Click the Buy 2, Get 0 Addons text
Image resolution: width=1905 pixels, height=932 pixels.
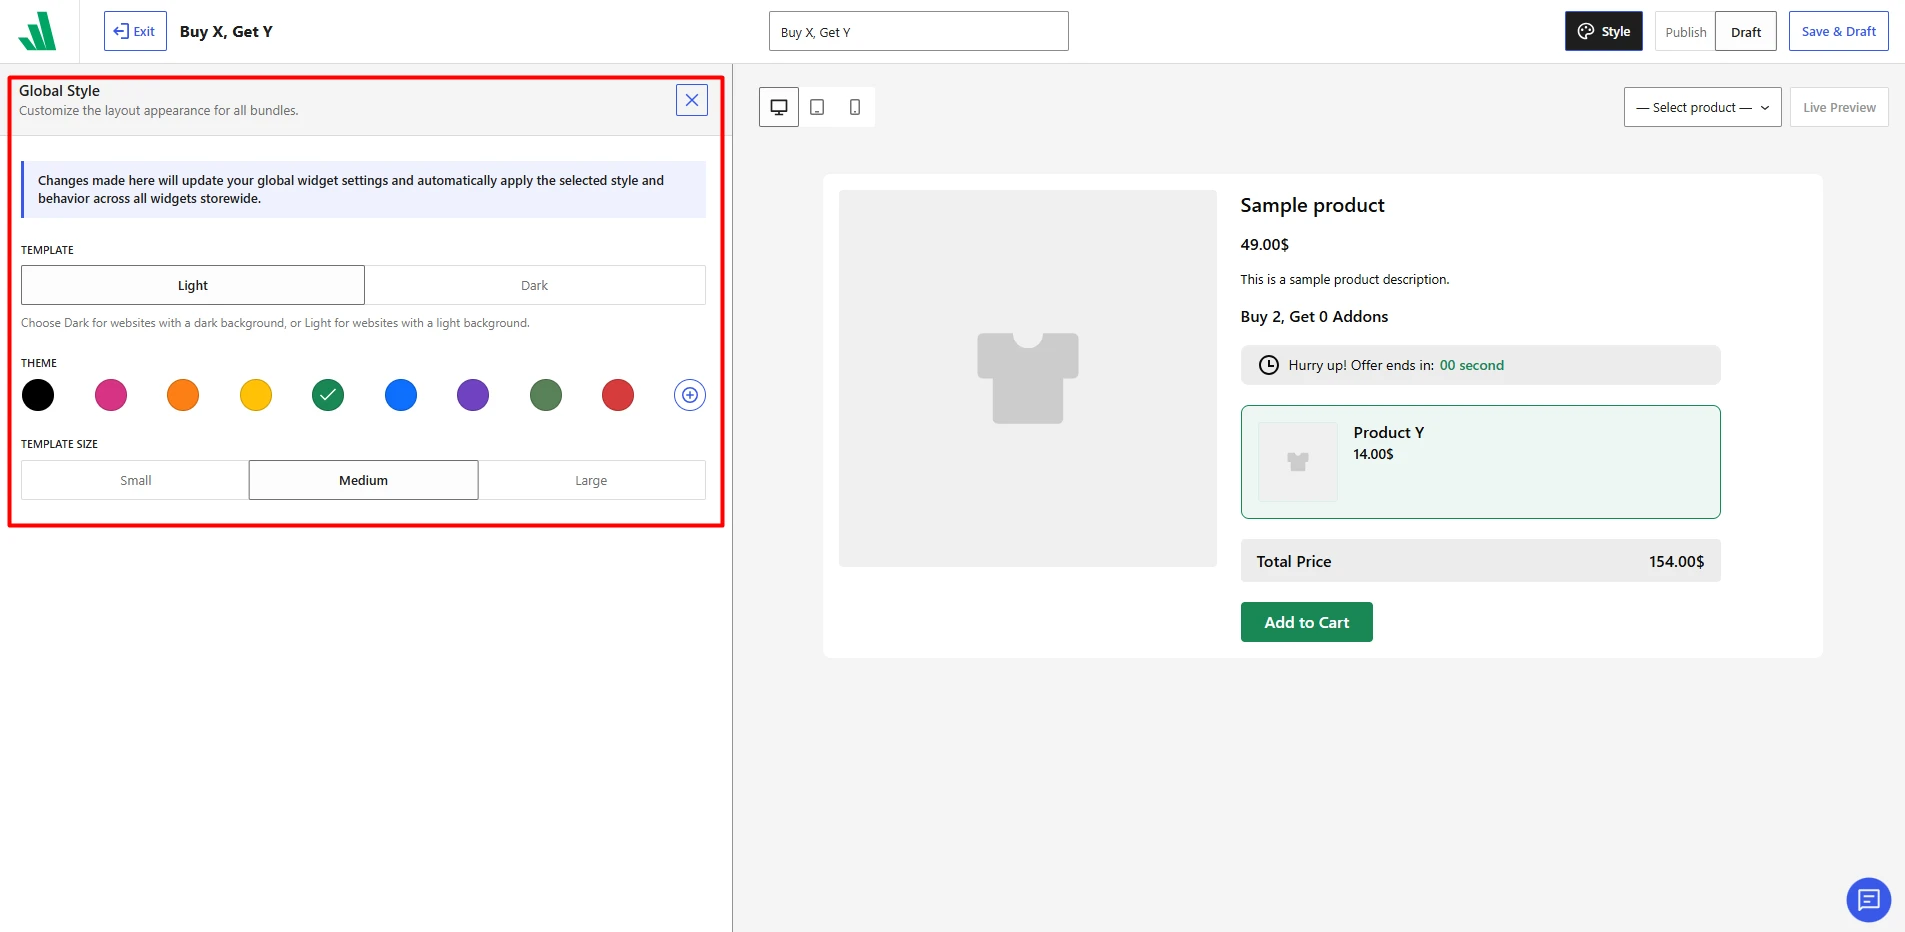click(x=1314, y=316)
